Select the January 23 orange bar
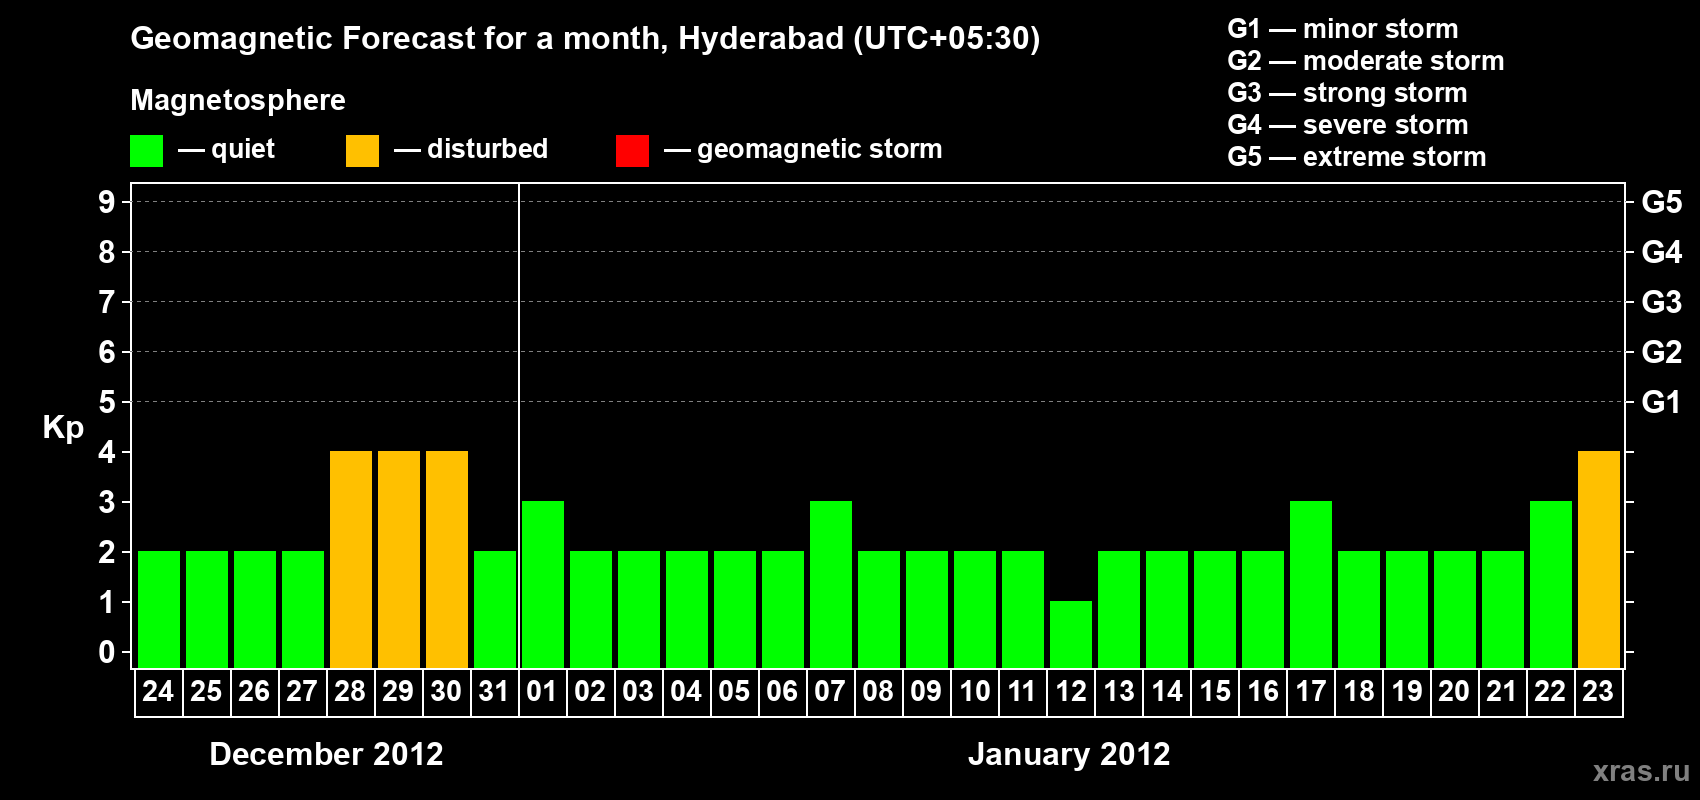 1599,560
